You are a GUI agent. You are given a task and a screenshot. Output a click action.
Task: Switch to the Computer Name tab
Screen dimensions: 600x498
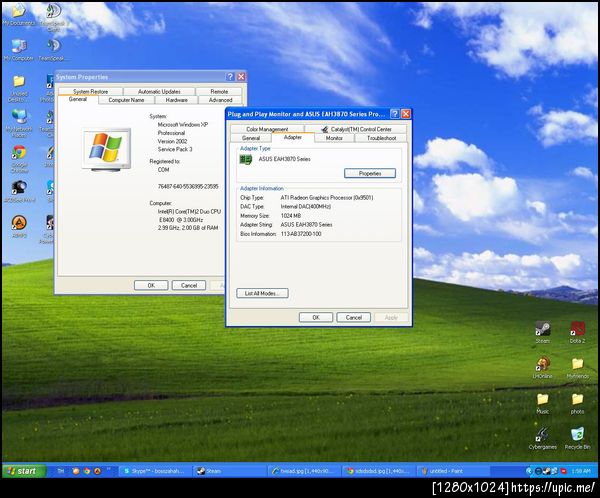(126, 100)
